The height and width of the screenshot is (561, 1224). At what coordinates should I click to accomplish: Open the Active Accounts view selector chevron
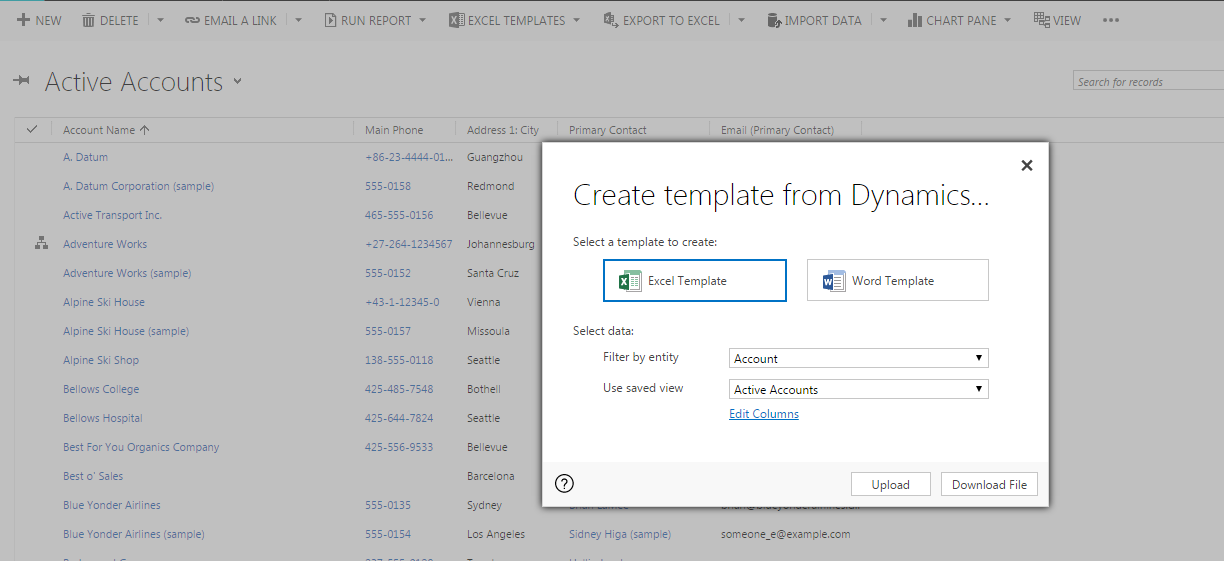click(x=237, y=82)
